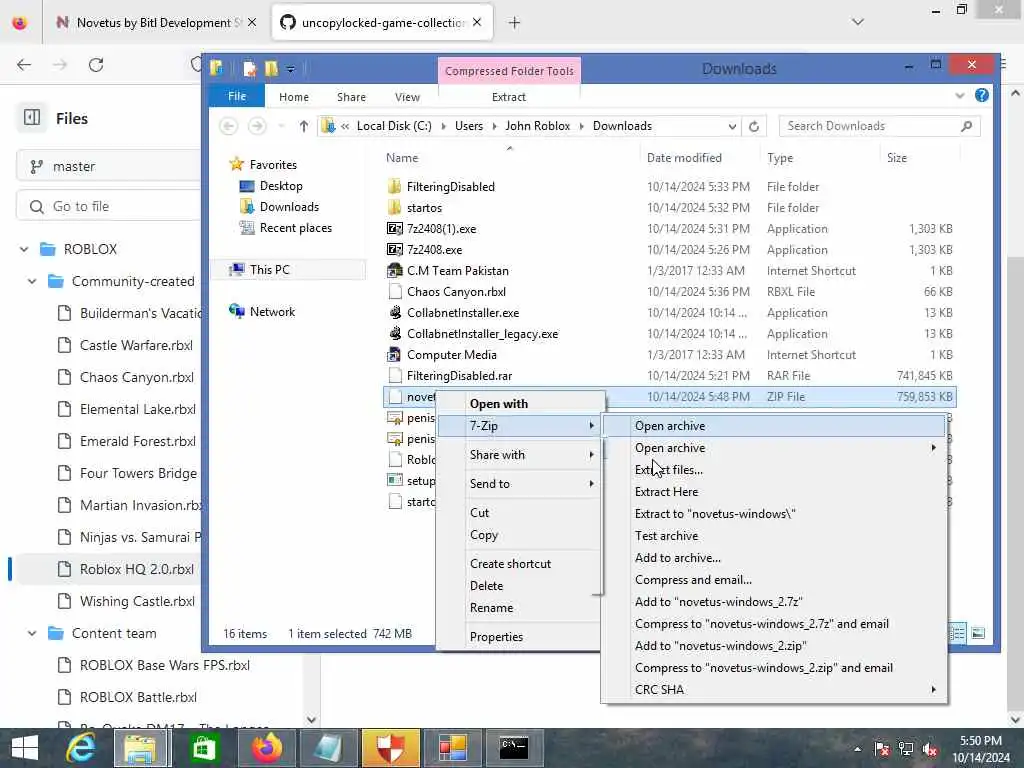This screenshot has width=1024, height=768.
Task: Expand the CRC SHA submenu
Action: click(773, 690)
